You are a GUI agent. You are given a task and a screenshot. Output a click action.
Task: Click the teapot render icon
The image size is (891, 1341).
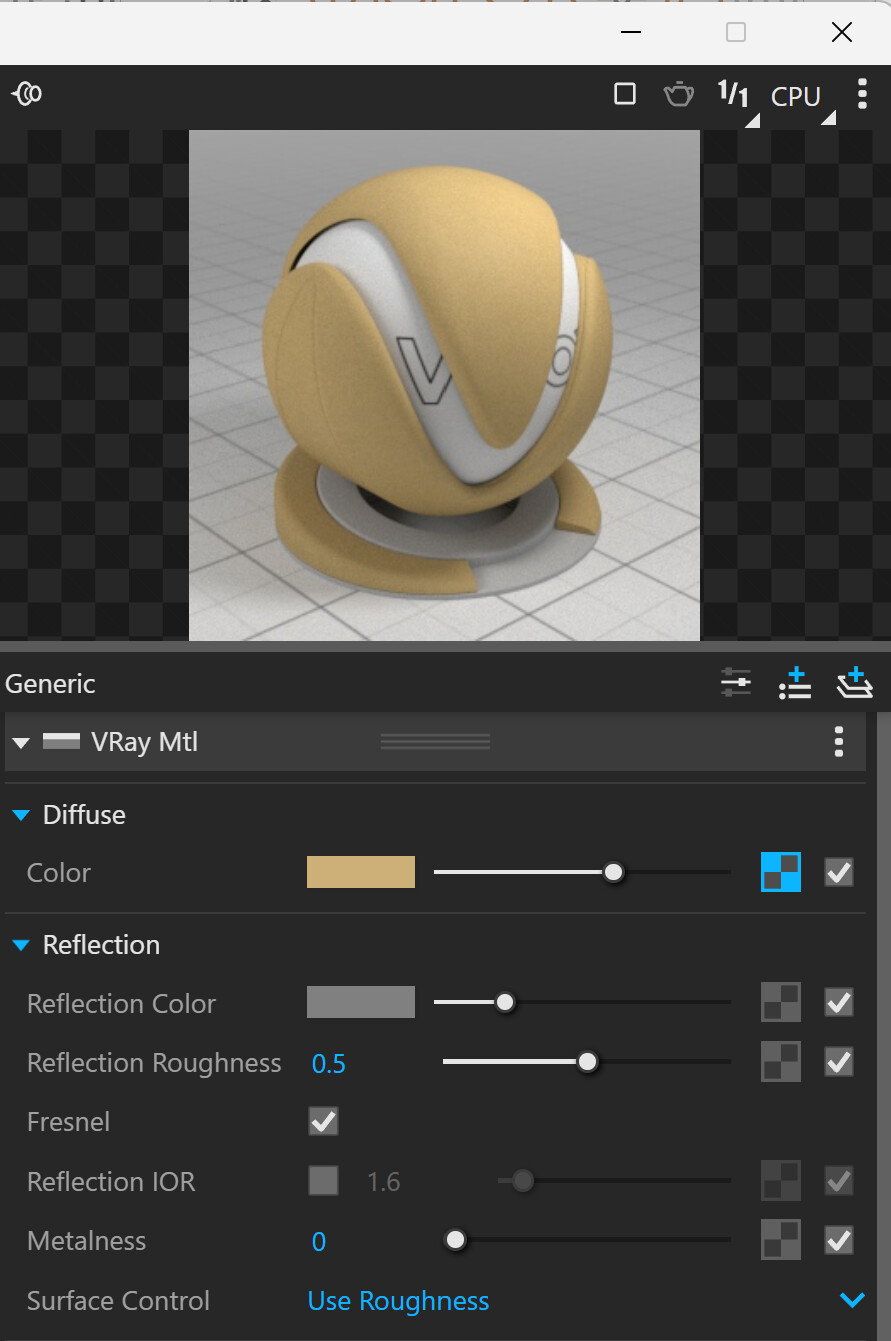(679, 94)
